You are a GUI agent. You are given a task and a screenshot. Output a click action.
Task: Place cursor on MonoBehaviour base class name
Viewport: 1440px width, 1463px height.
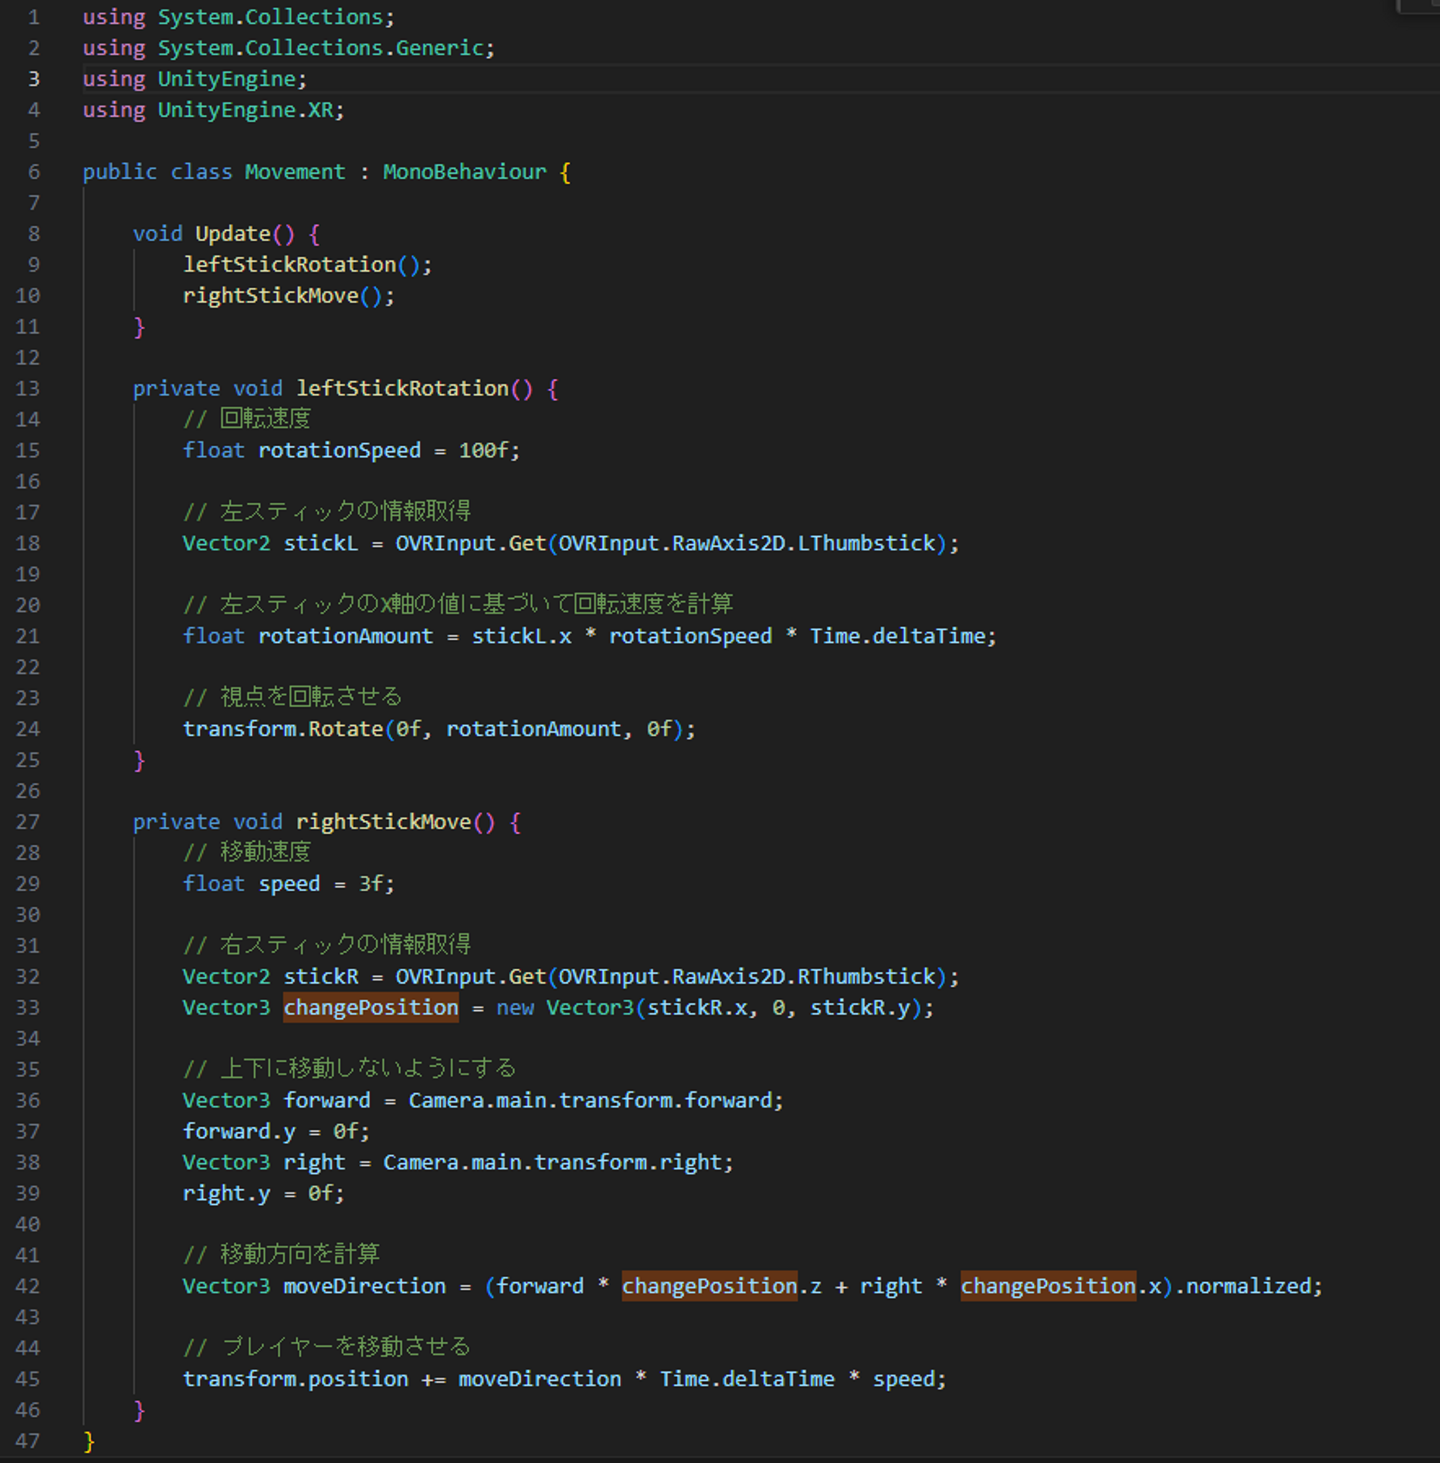click(464, 172)
